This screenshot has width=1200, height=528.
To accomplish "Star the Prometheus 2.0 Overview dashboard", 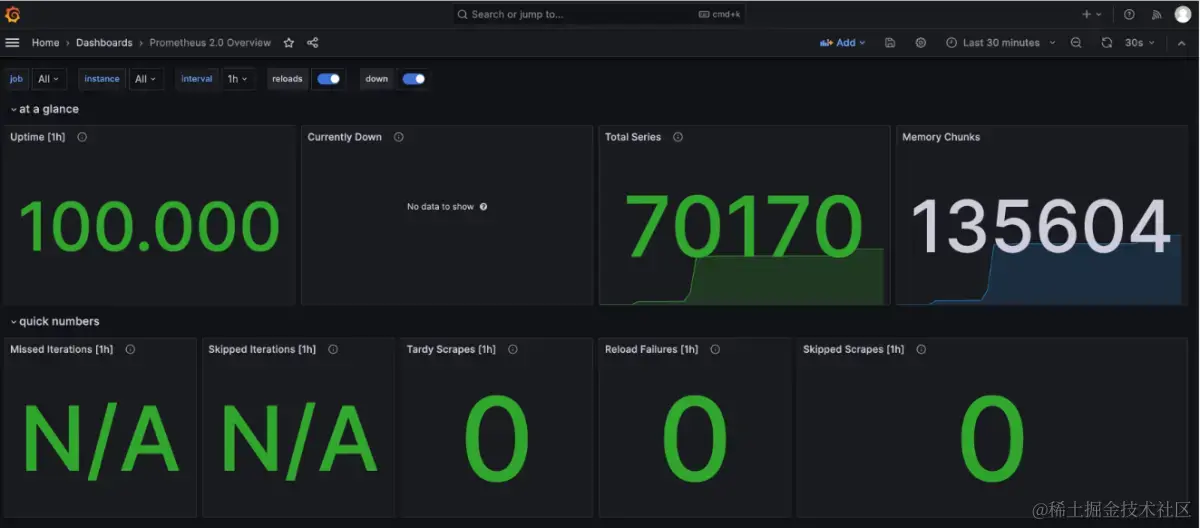I will coord(289,43).
